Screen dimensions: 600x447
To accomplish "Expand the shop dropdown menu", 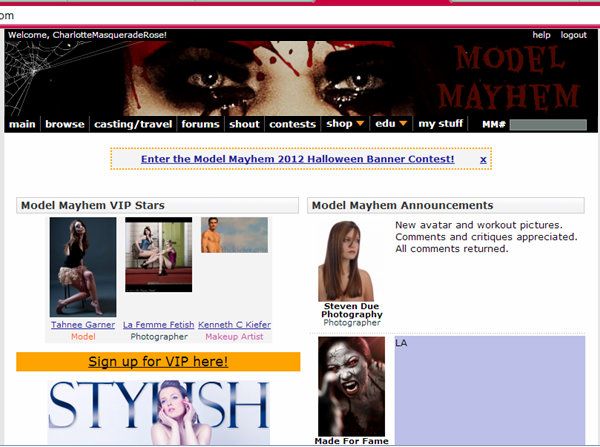I will [x=345, y=124].
